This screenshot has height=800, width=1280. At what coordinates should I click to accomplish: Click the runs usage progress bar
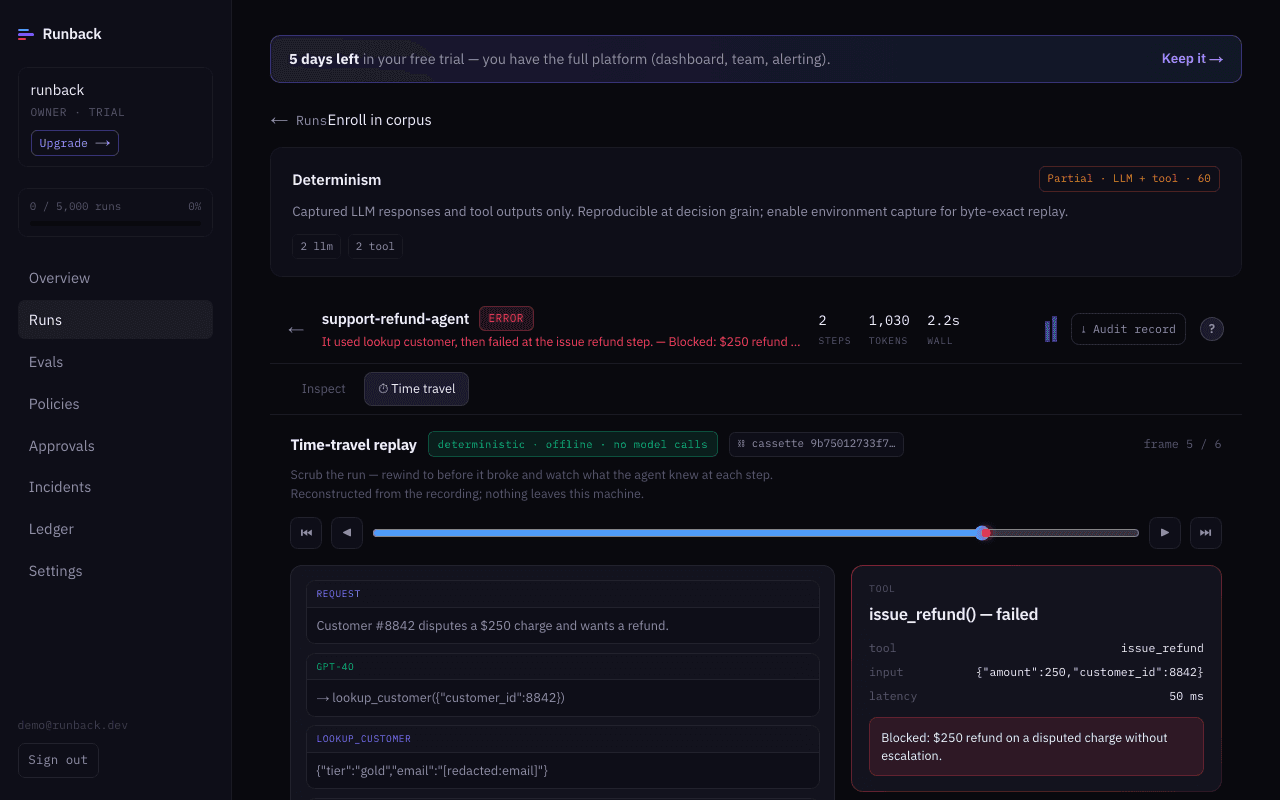[x=115, y=225]
